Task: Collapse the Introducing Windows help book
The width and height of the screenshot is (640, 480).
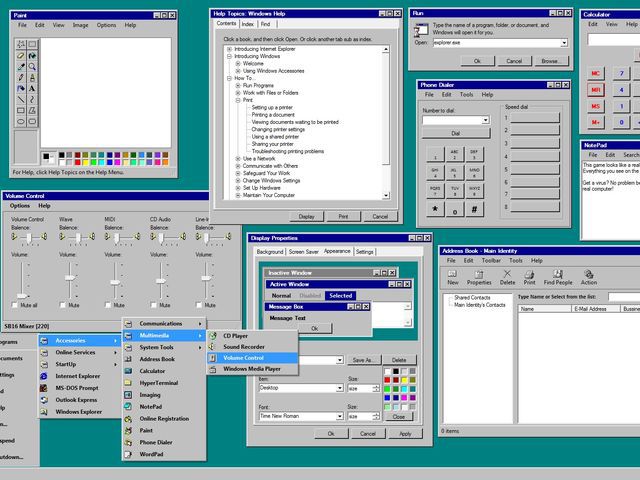Action: [x=229, y=56]
